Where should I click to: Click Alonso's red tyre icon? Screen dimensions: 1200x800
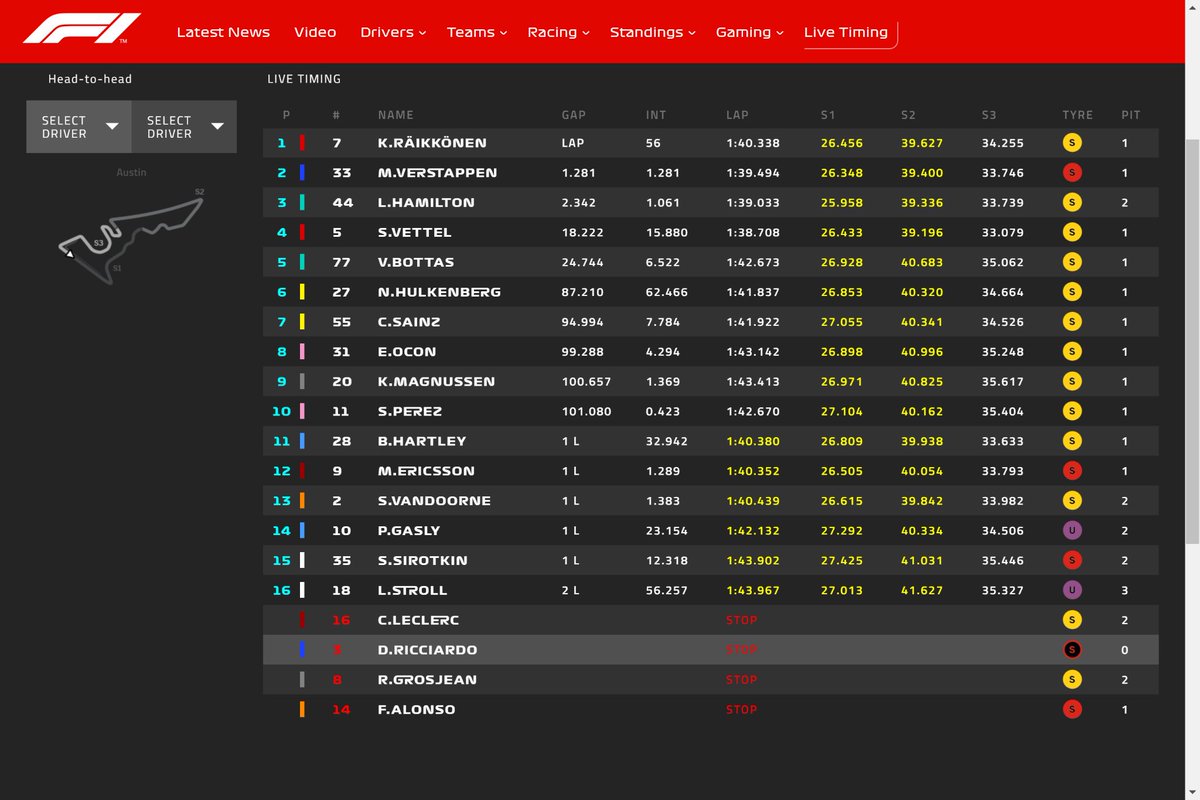pyautogui.click(x=1072, y=710)
